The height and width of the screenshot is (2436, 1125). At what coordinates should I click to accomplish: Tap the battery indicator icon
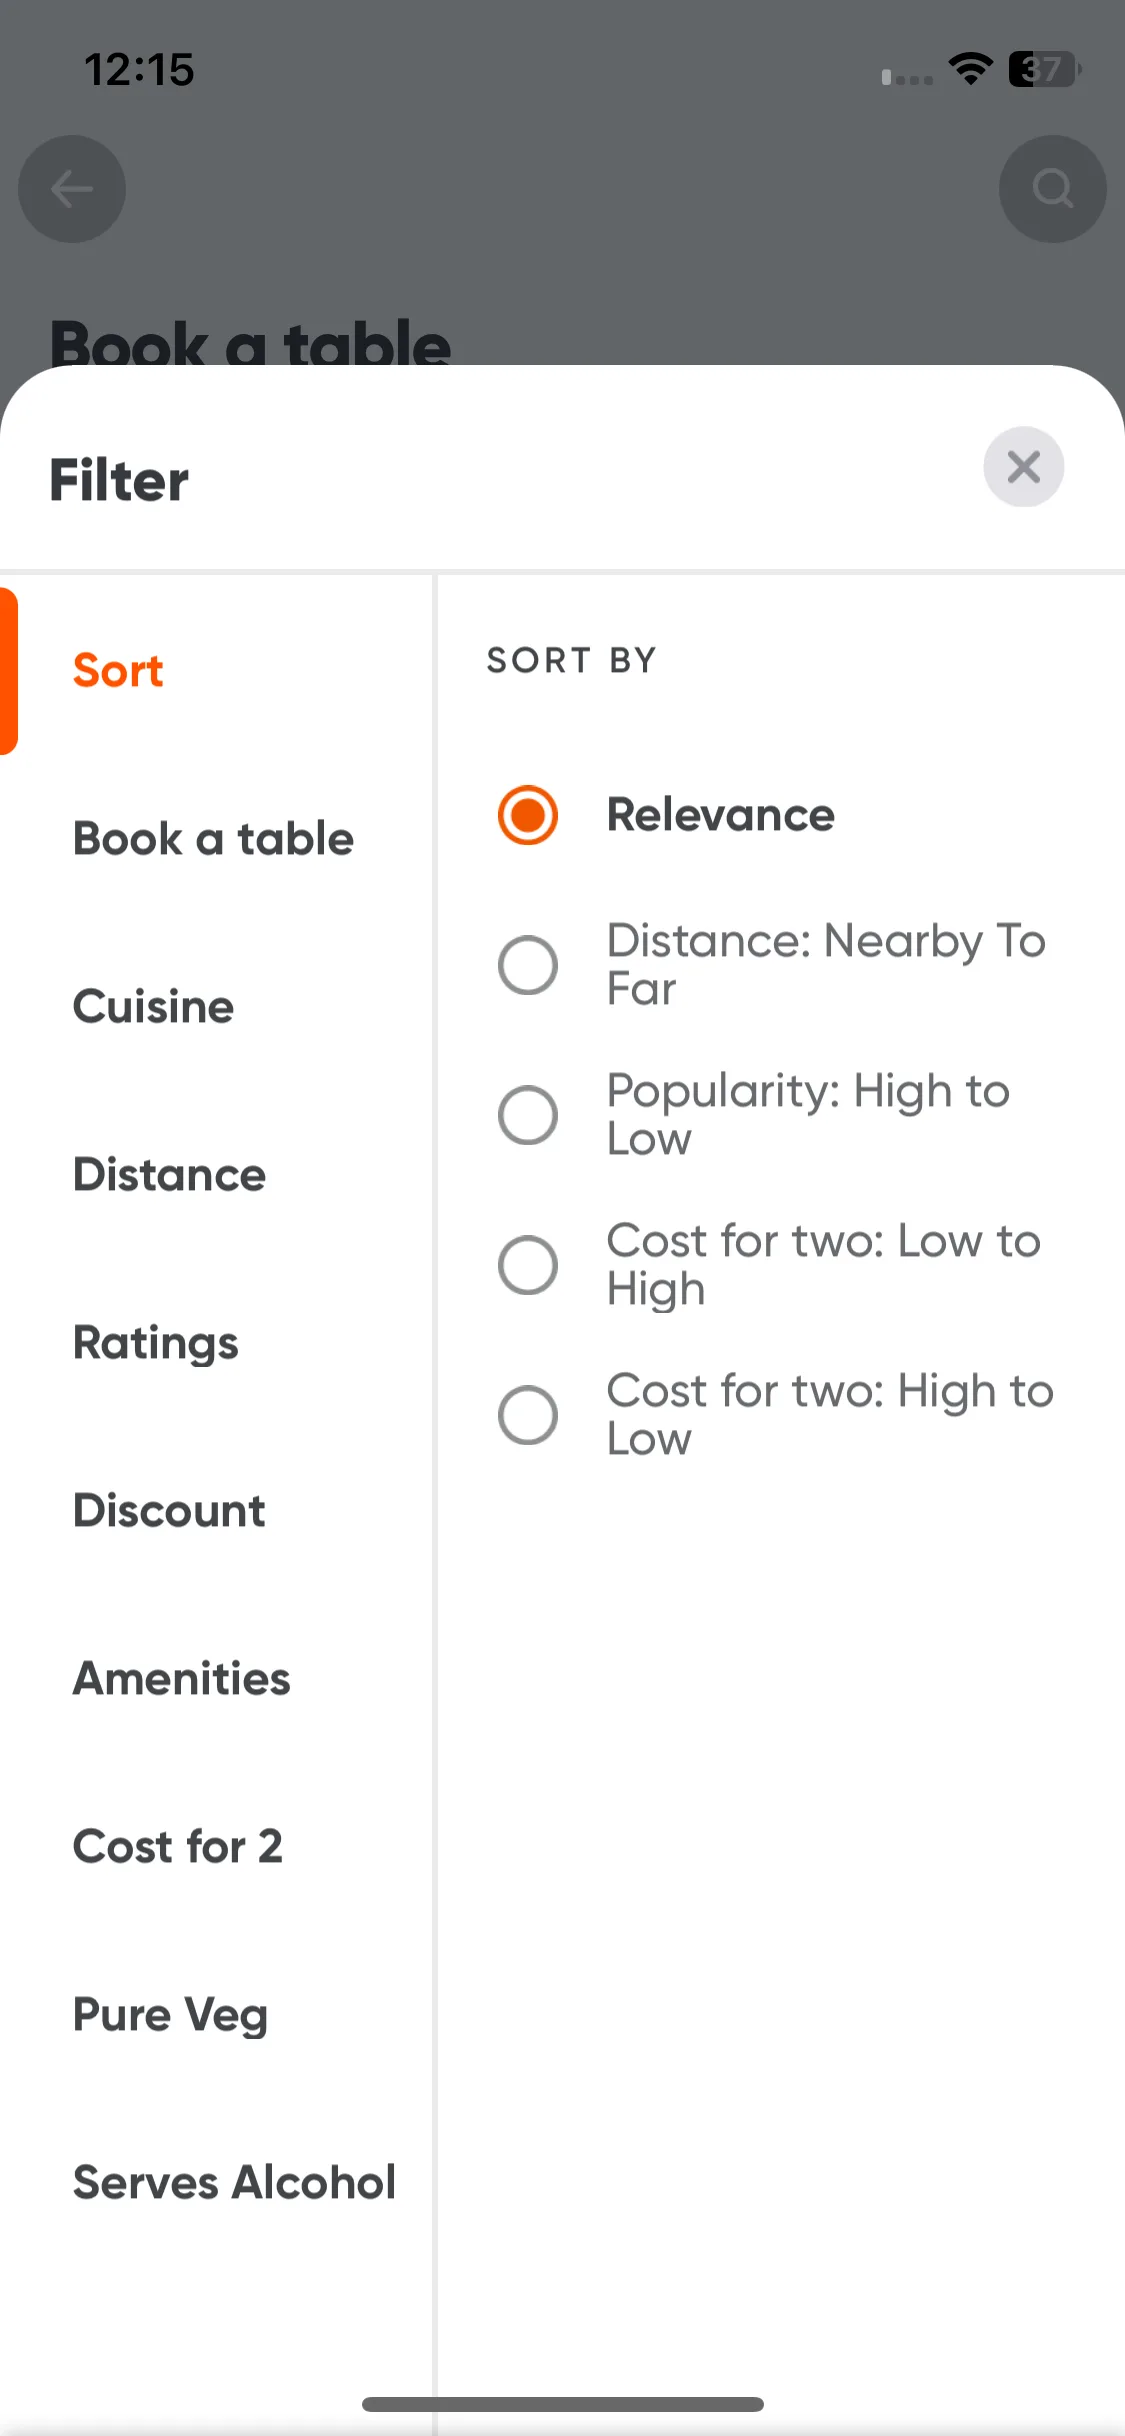pos(1044,69)
